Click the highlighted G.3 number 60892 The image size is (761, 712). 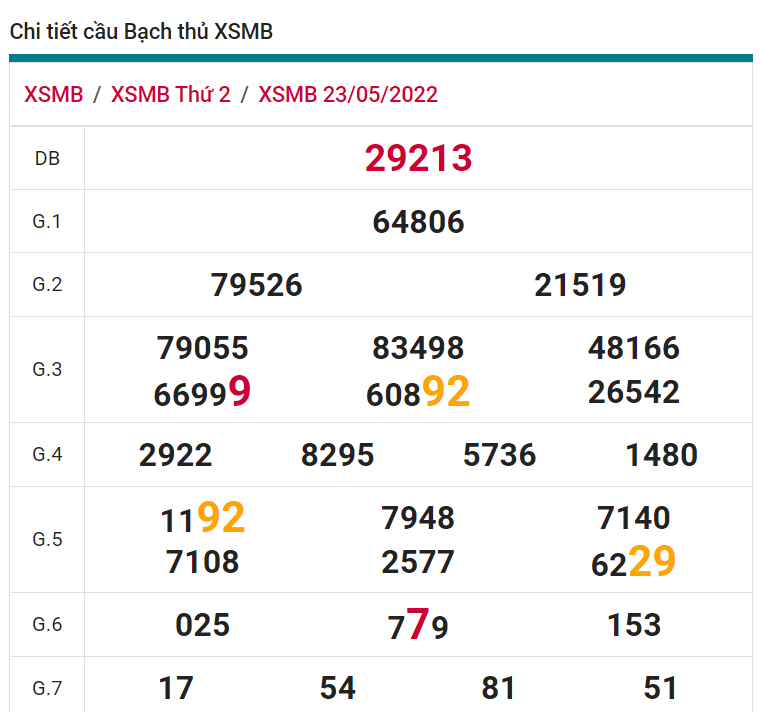tap(418, 393)
